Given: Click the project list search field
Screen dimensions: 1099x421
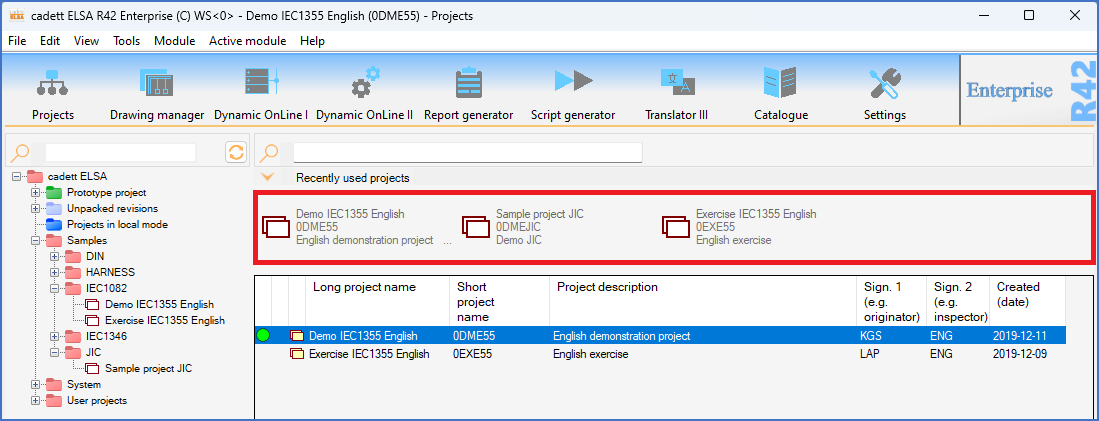Looking at the screenshot, I should (467, 152).
